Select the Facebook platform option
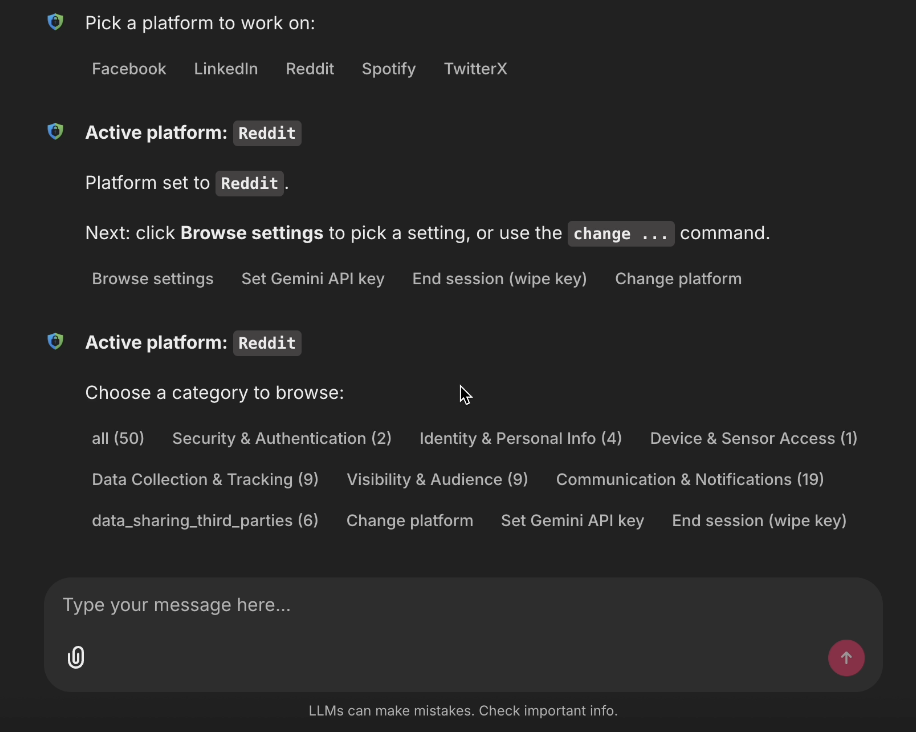916x732 pixels. click(129, 69)
